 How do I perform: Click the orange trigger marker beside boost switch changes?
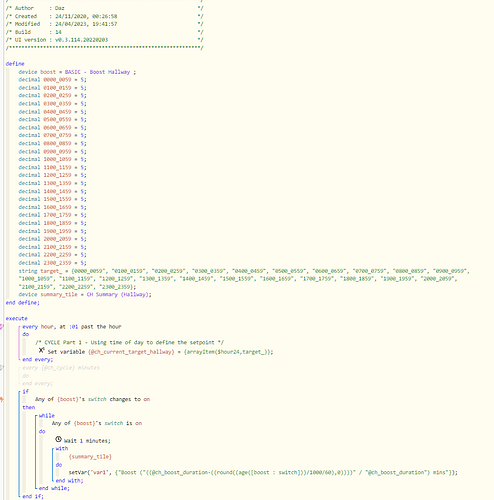point(2,399)
